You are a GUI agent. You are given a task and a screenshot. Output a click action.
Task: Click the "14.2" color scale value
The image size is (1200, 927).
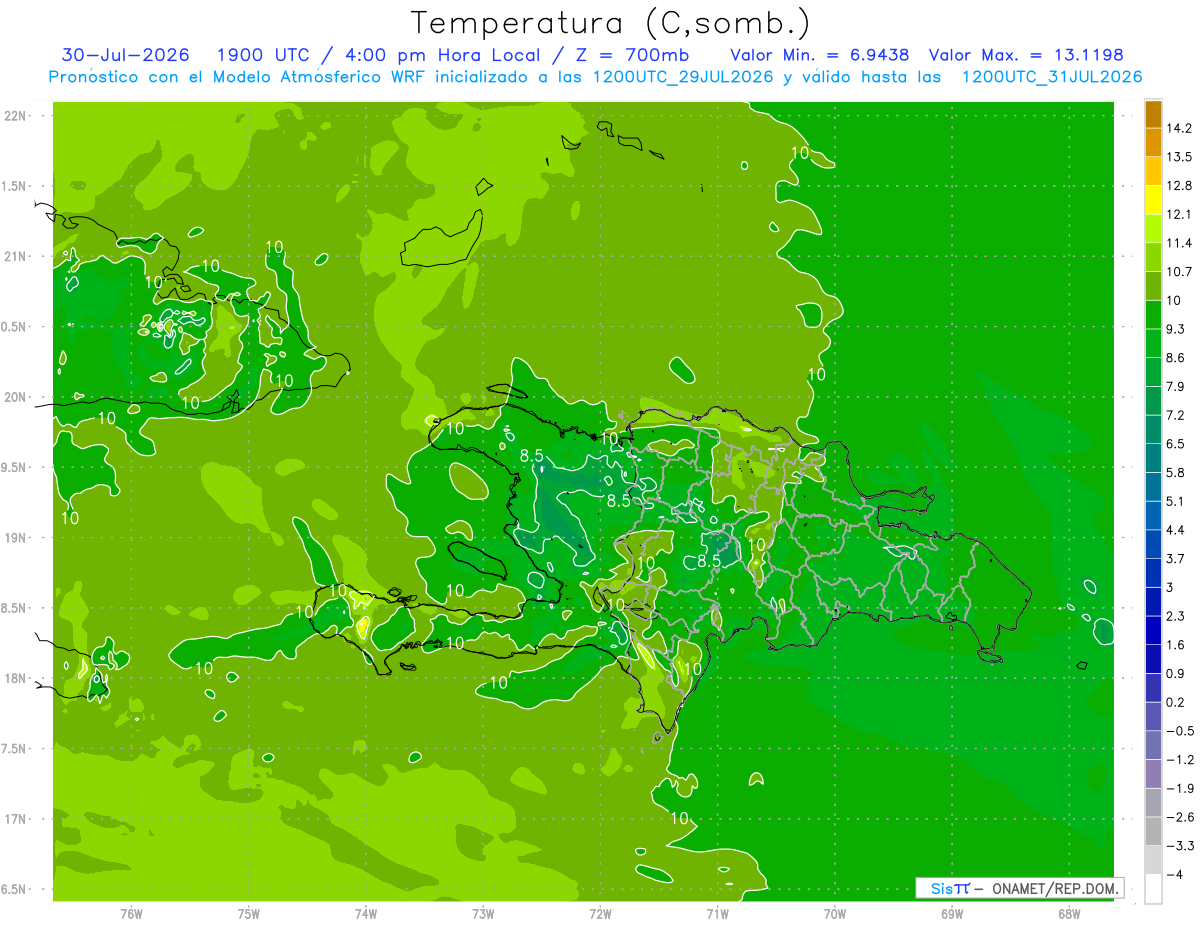pos(1181,128)
